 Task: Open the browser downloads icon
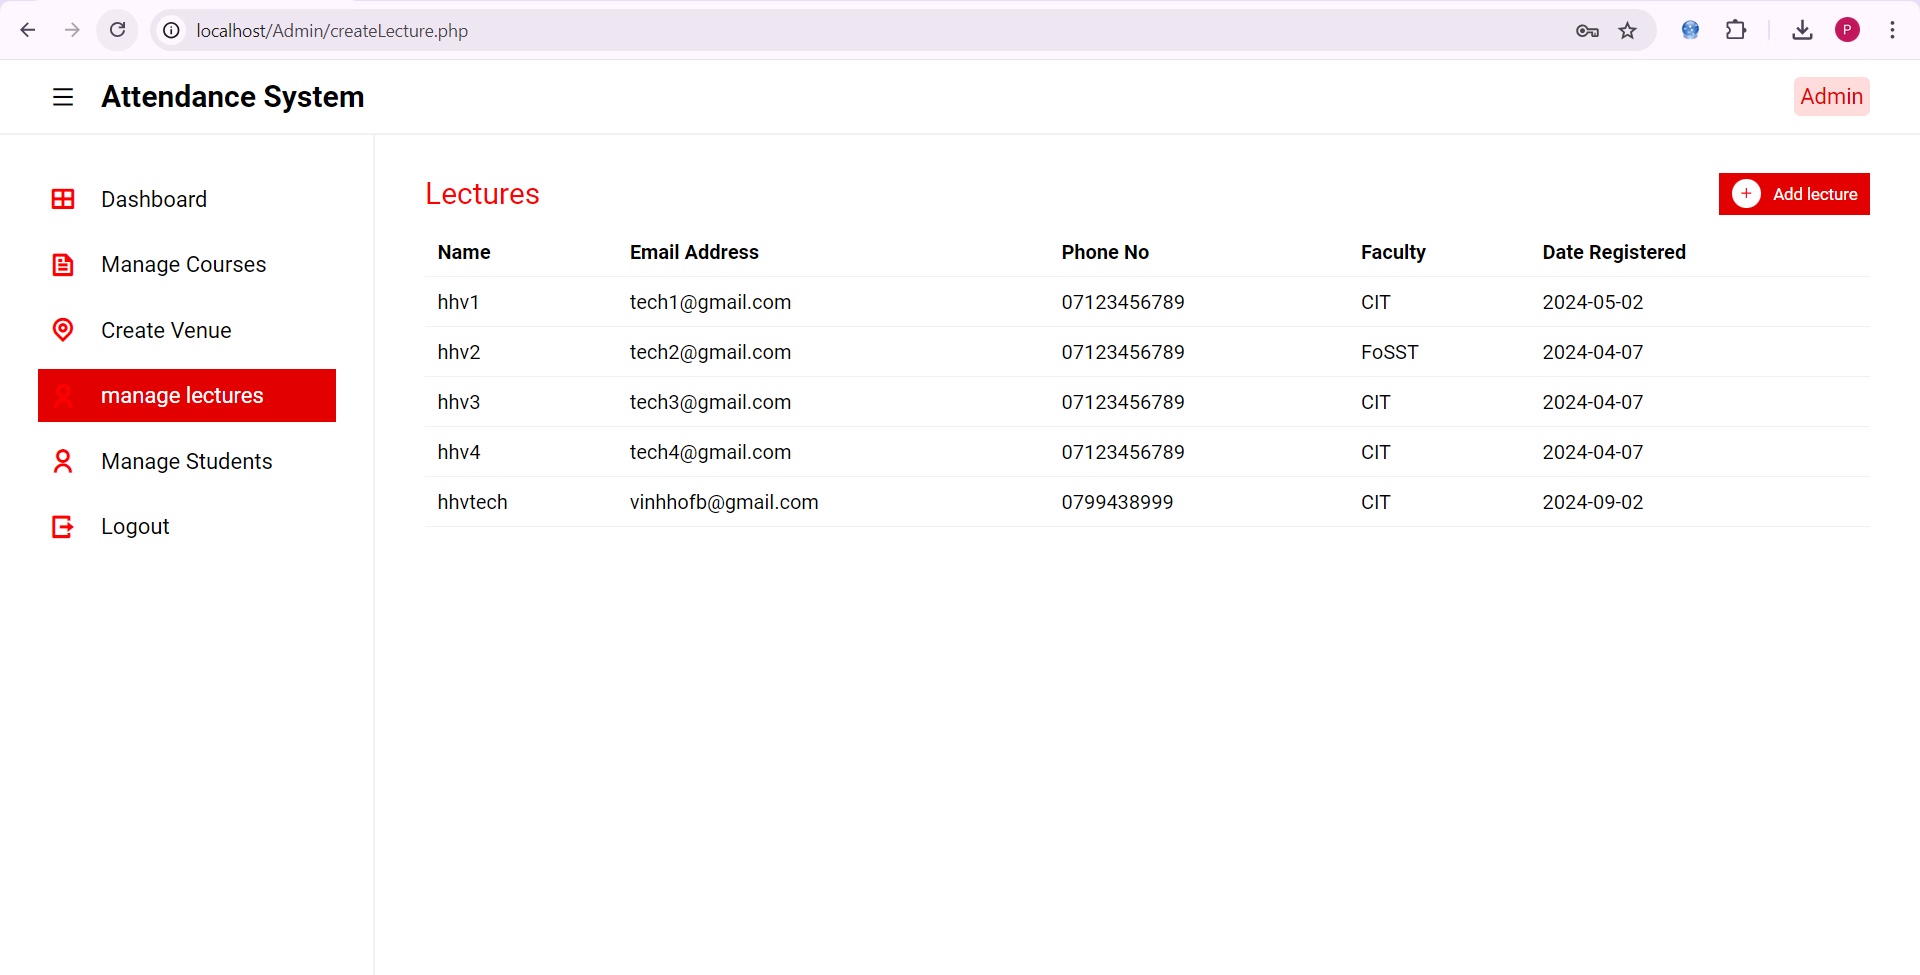click(1802, 30)
